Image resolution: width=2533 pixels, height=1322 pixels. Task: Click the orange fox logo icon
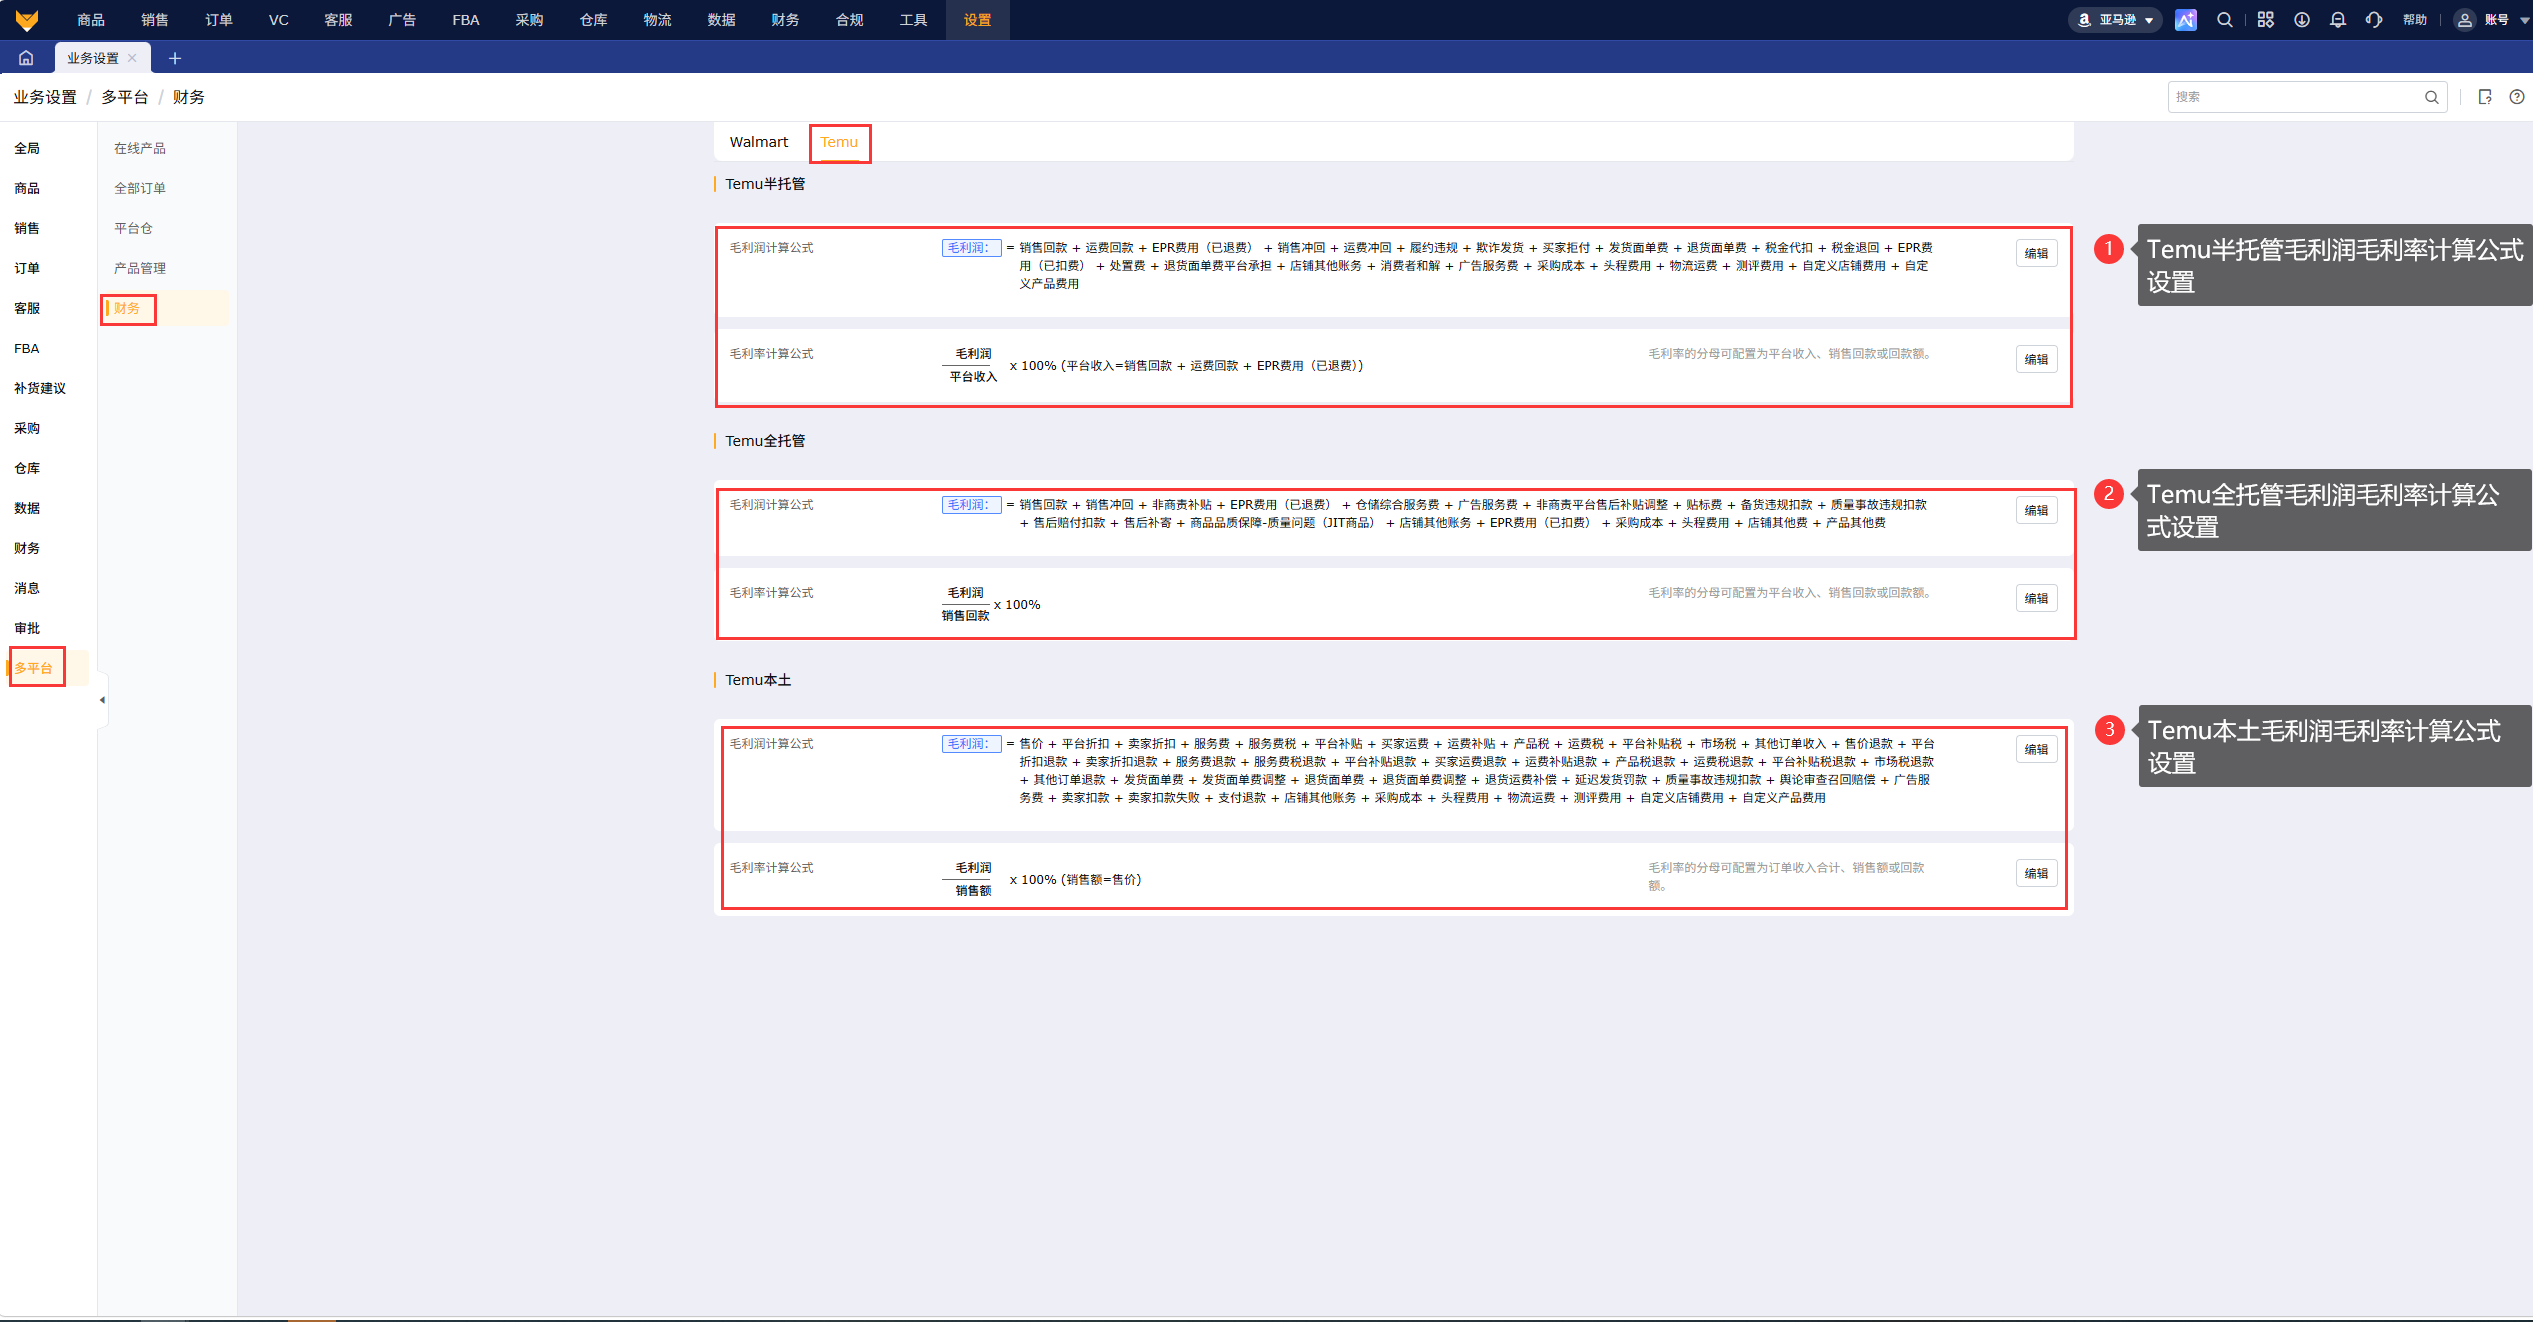27,20
